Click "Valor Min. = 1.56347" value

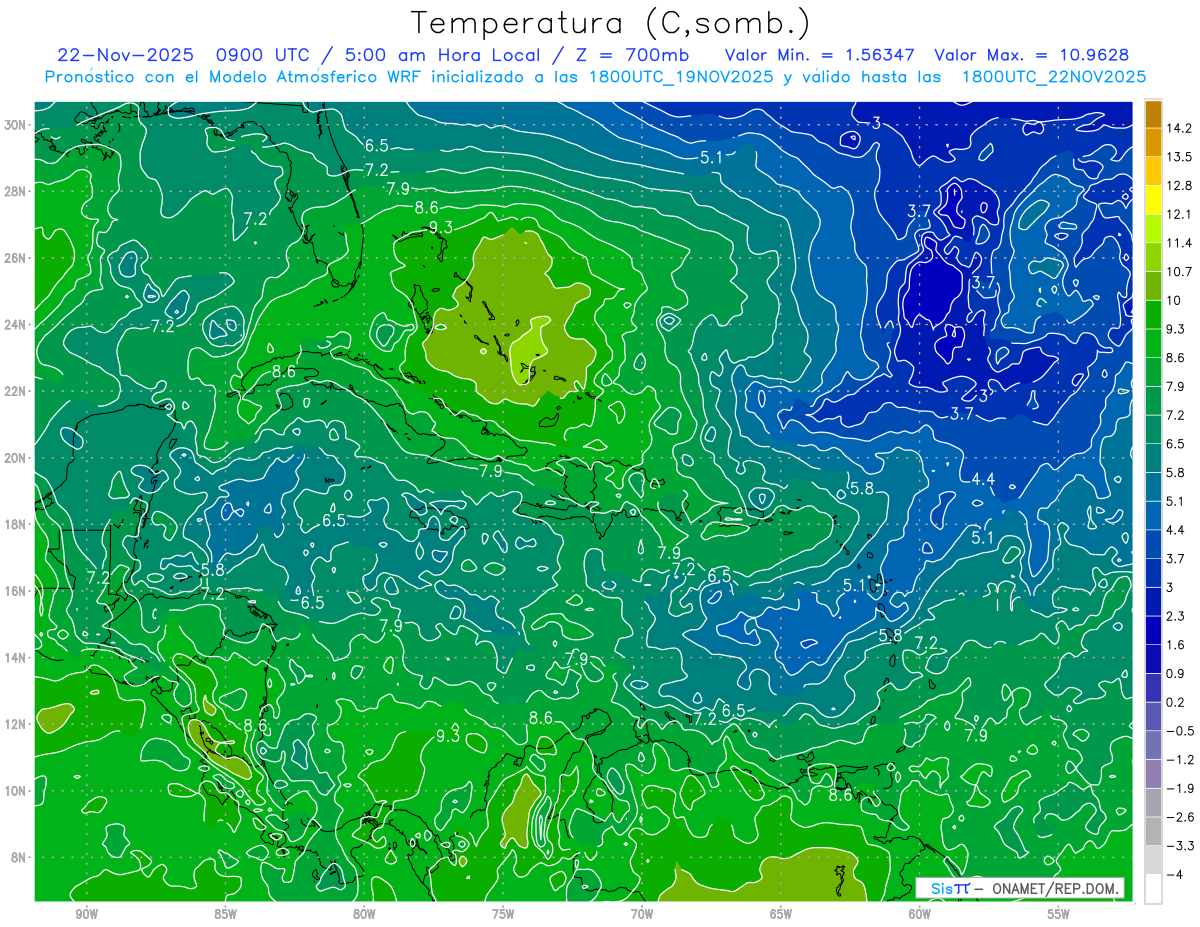tap(821, 55)
